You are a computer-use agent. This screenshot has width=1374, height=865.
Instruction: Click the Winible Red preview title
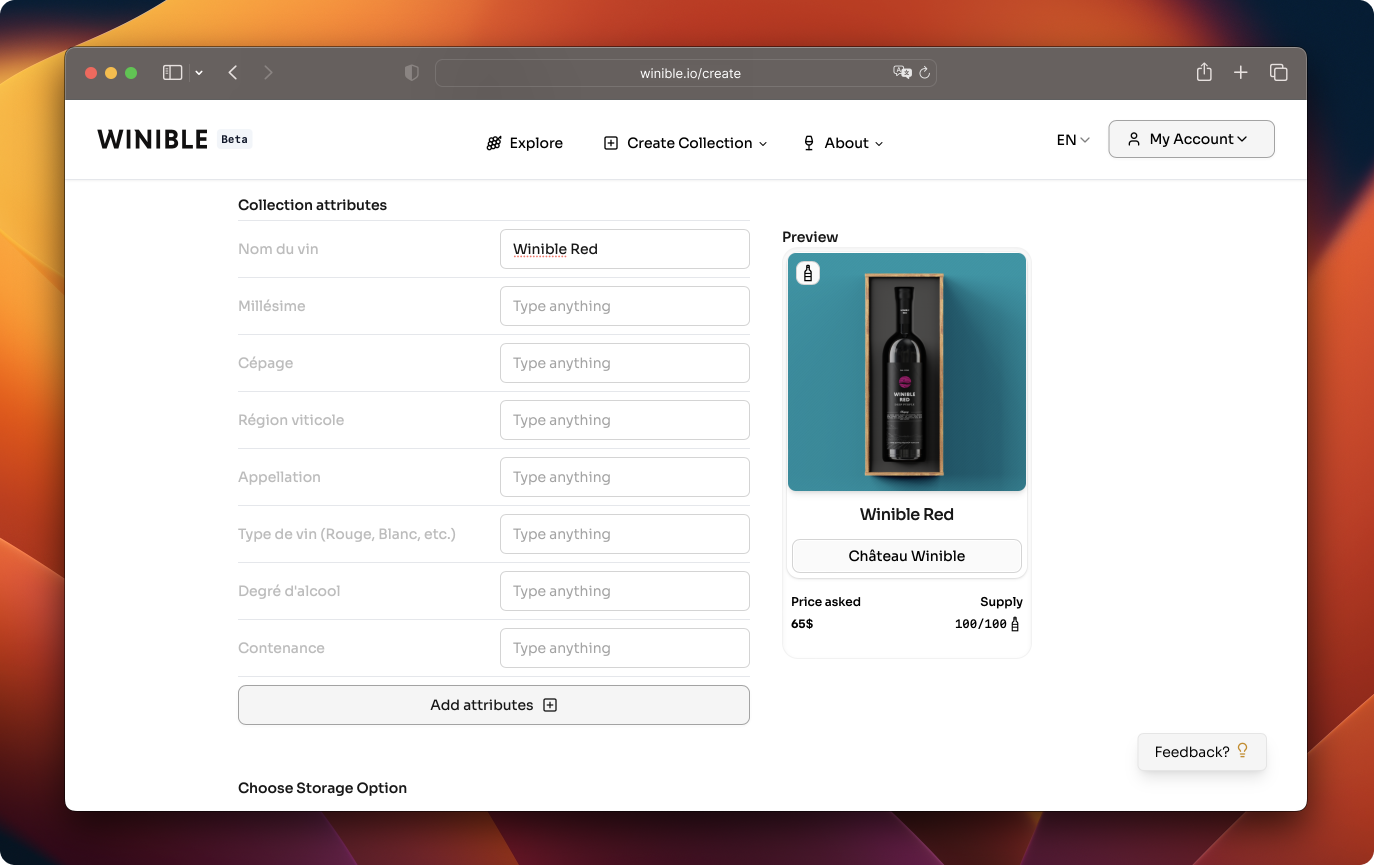907,514
